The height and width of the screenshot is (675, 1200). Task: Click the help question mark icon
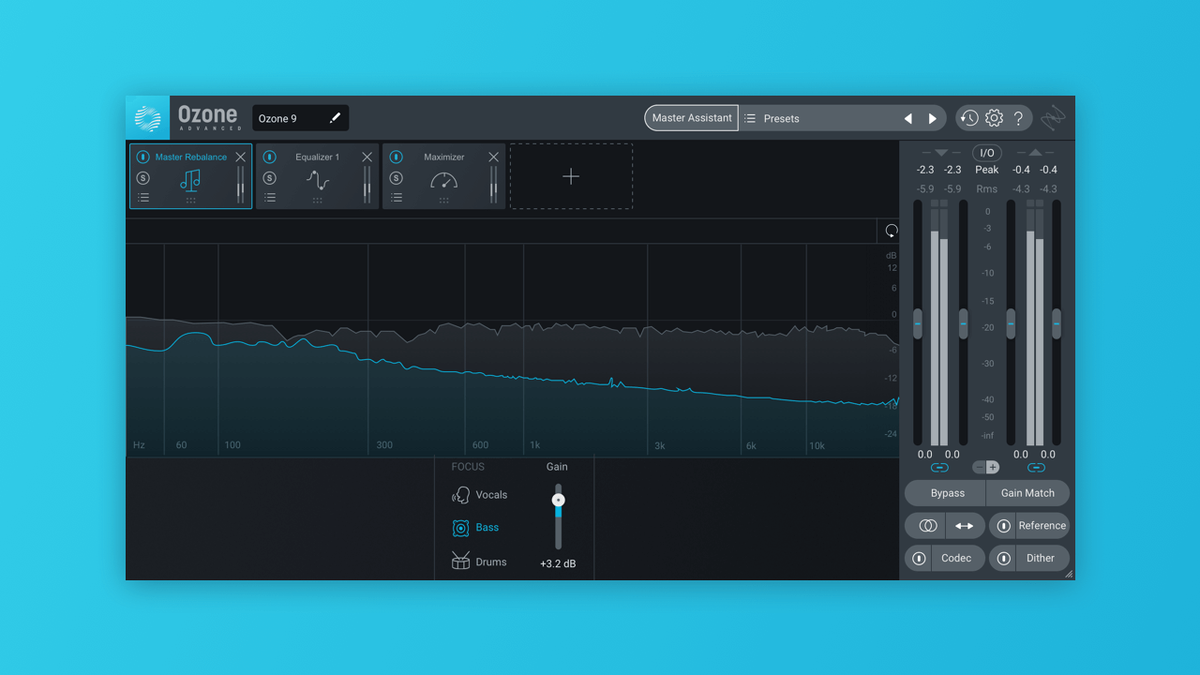(x=1018, y=118)
